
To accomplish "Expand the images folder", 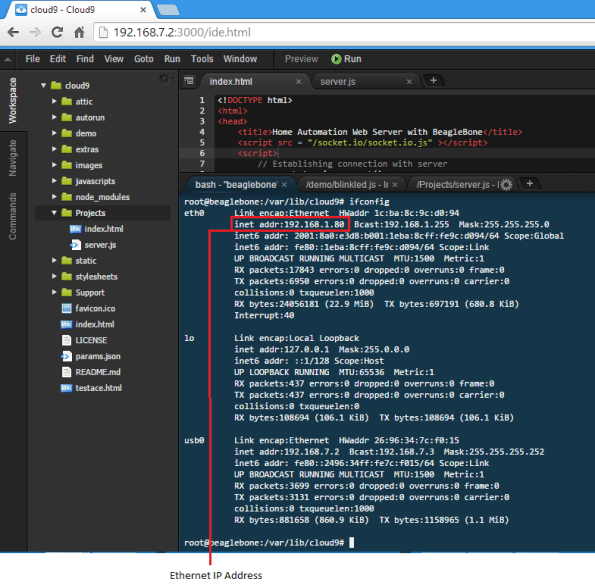I will [54, 165].
